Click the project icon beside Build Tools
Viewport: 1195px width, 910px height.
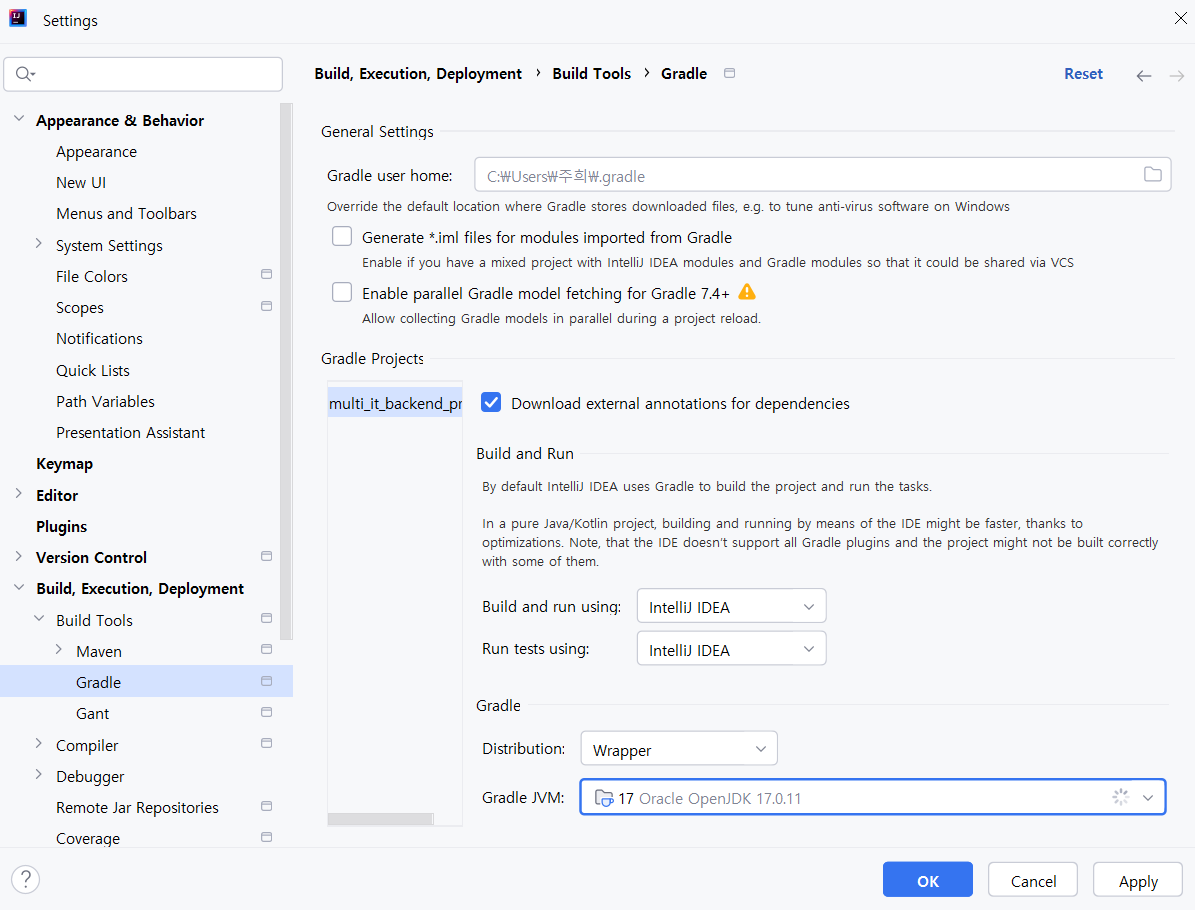pos(266,618)
